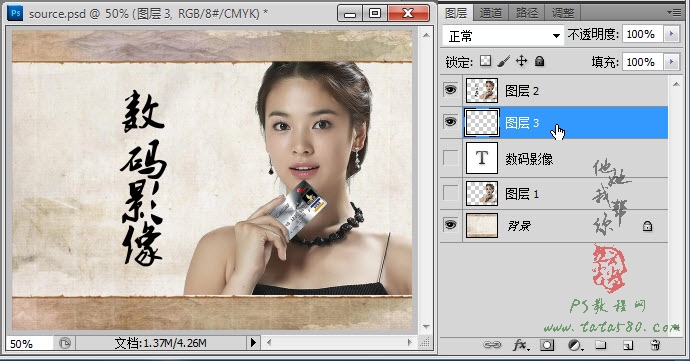Open the blend mode 正常 dropdown
690x361 pixels.
(x=503, y=35)
